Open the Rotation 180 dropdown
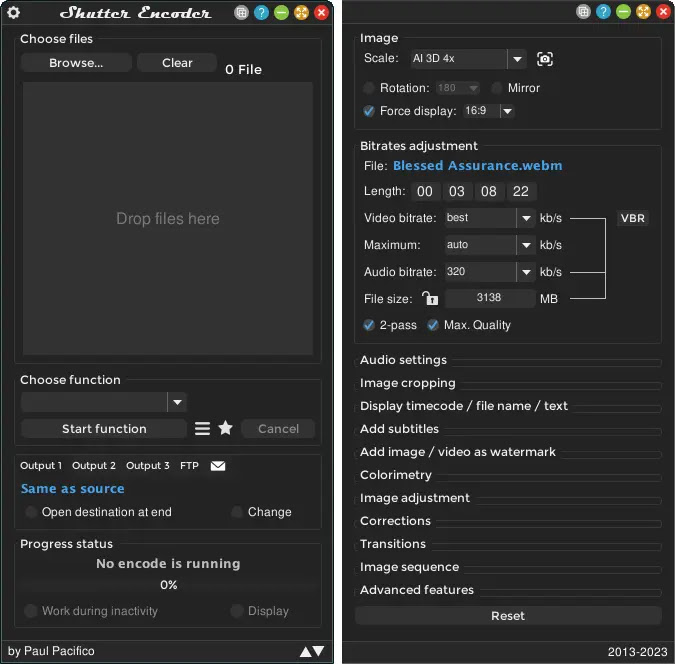Screen dimensions: 675x664 (x=458, y=88)
